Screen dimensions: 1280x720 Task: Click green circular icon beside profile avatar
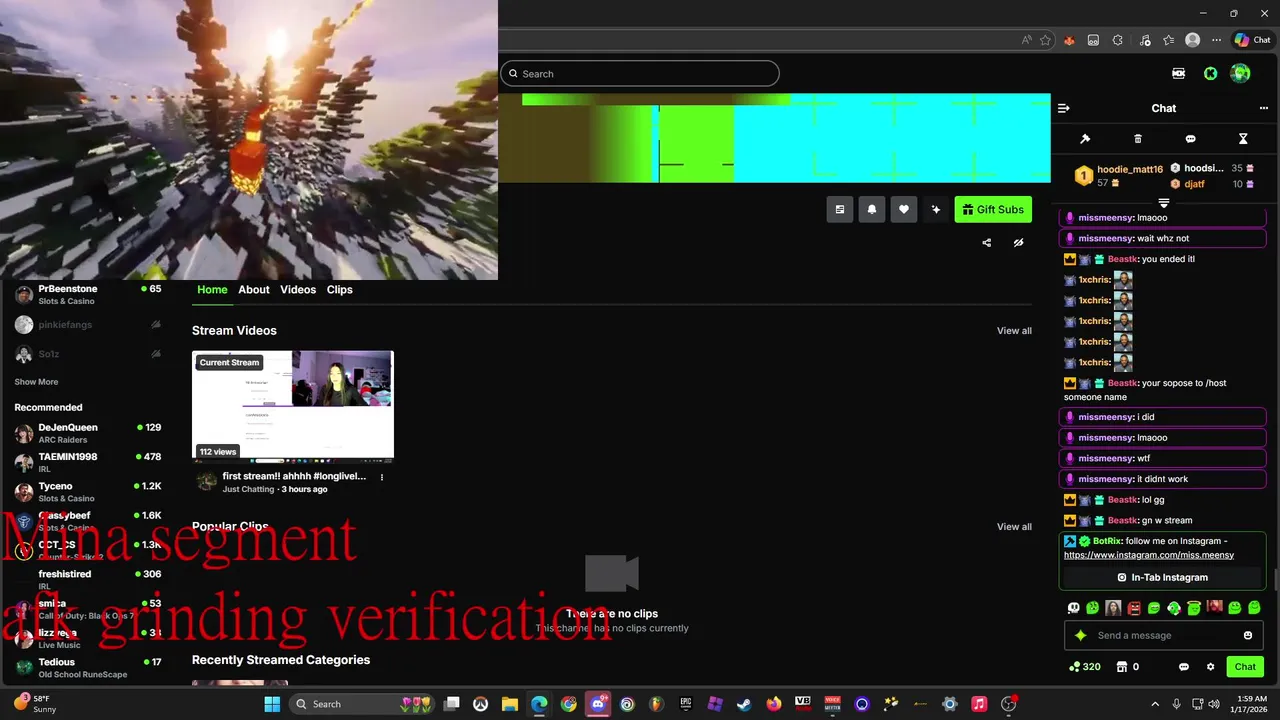1211,73
